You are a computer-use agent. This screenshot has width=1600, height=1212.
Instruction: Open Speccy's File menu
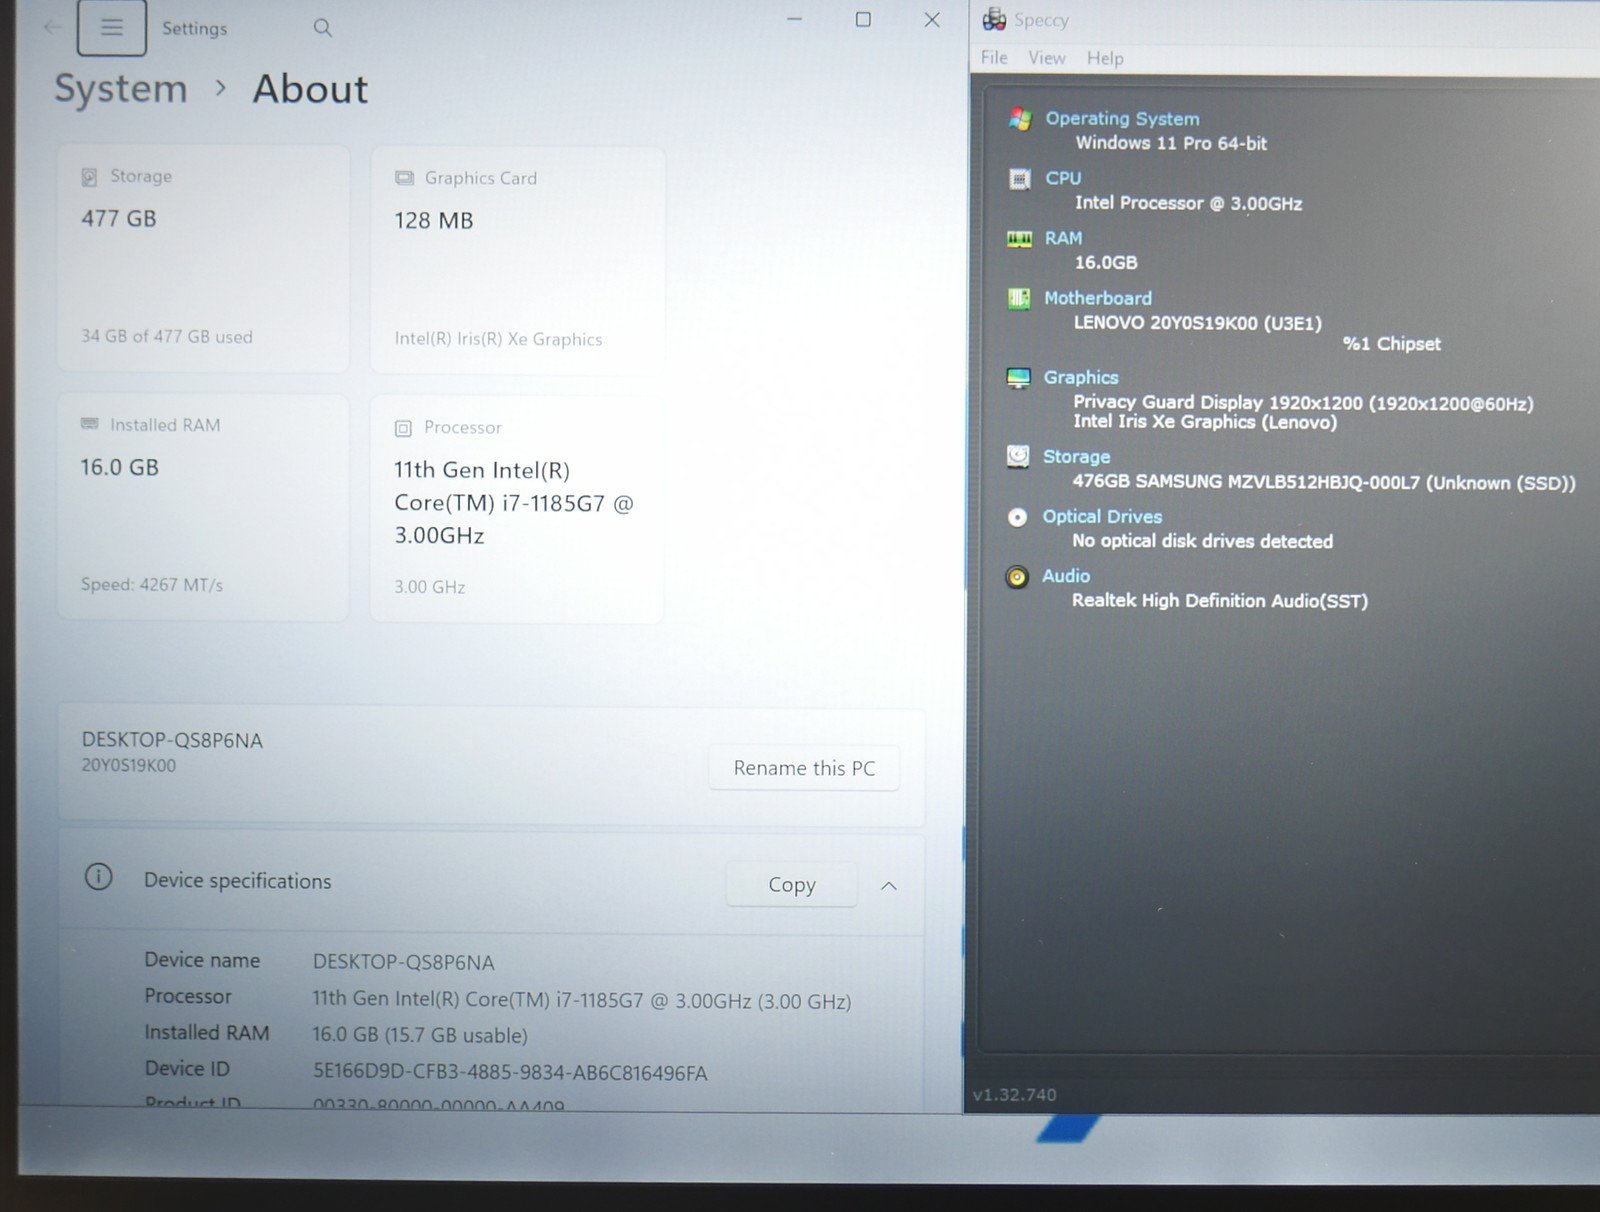994,58
